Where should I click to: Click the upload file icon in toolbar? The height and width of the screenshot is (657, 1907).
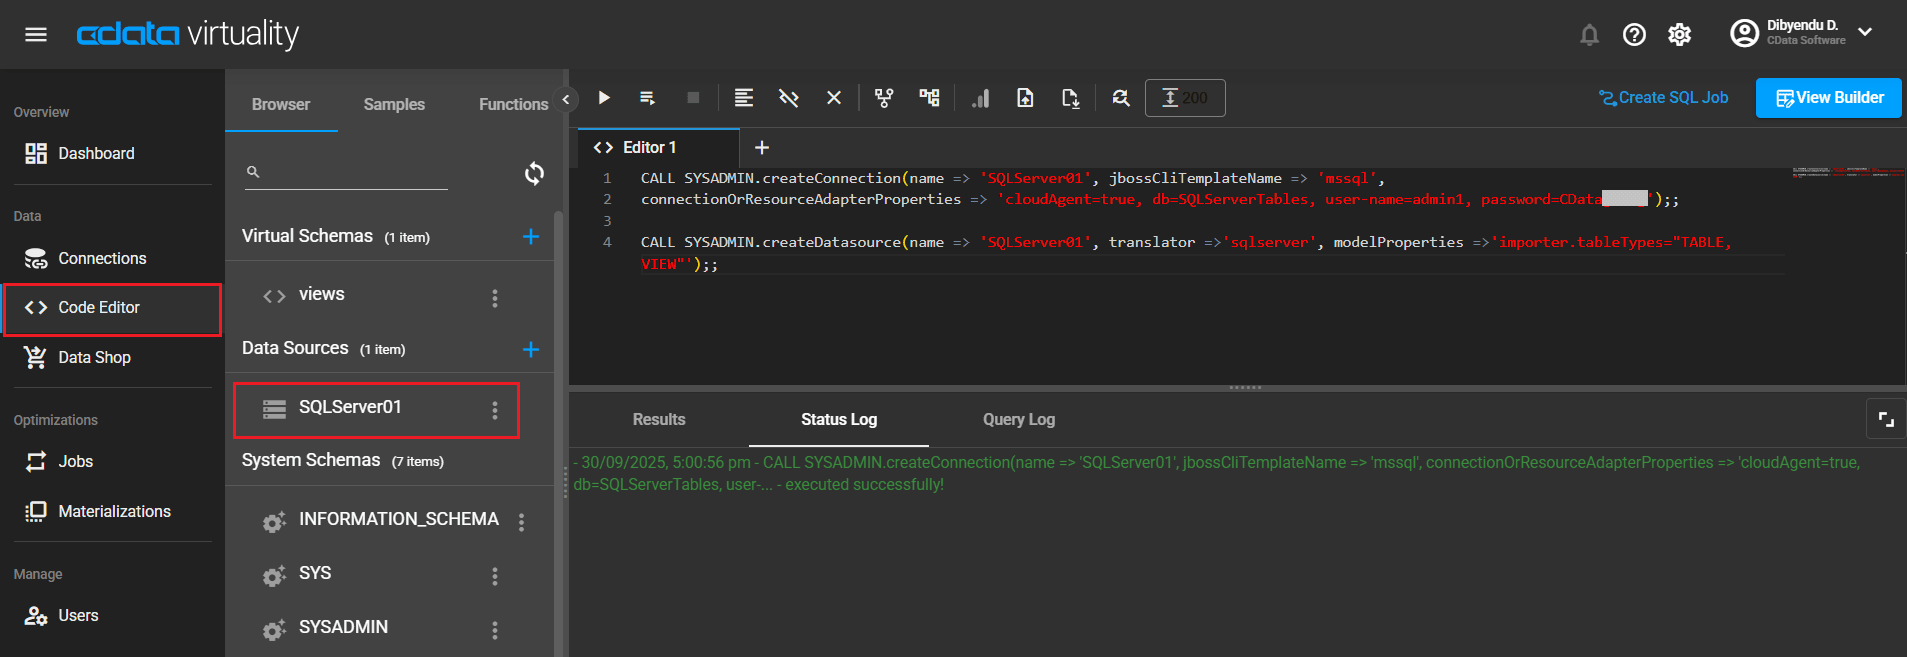coord(1025,98)
